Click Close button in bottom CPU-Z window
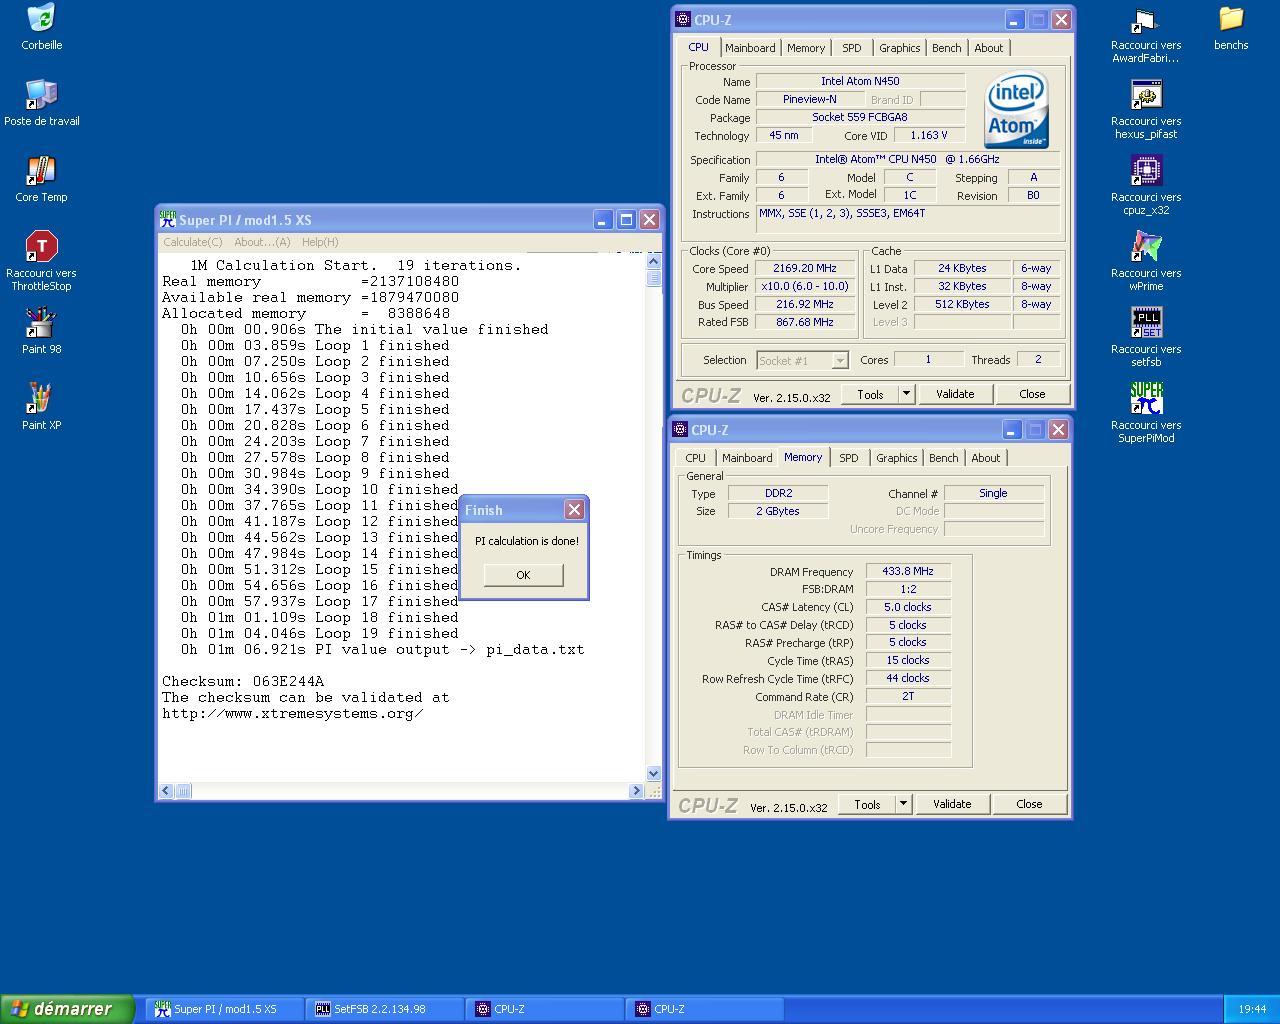Viewport: 1280px width, 1024px height. click(x=1029, y=804)
